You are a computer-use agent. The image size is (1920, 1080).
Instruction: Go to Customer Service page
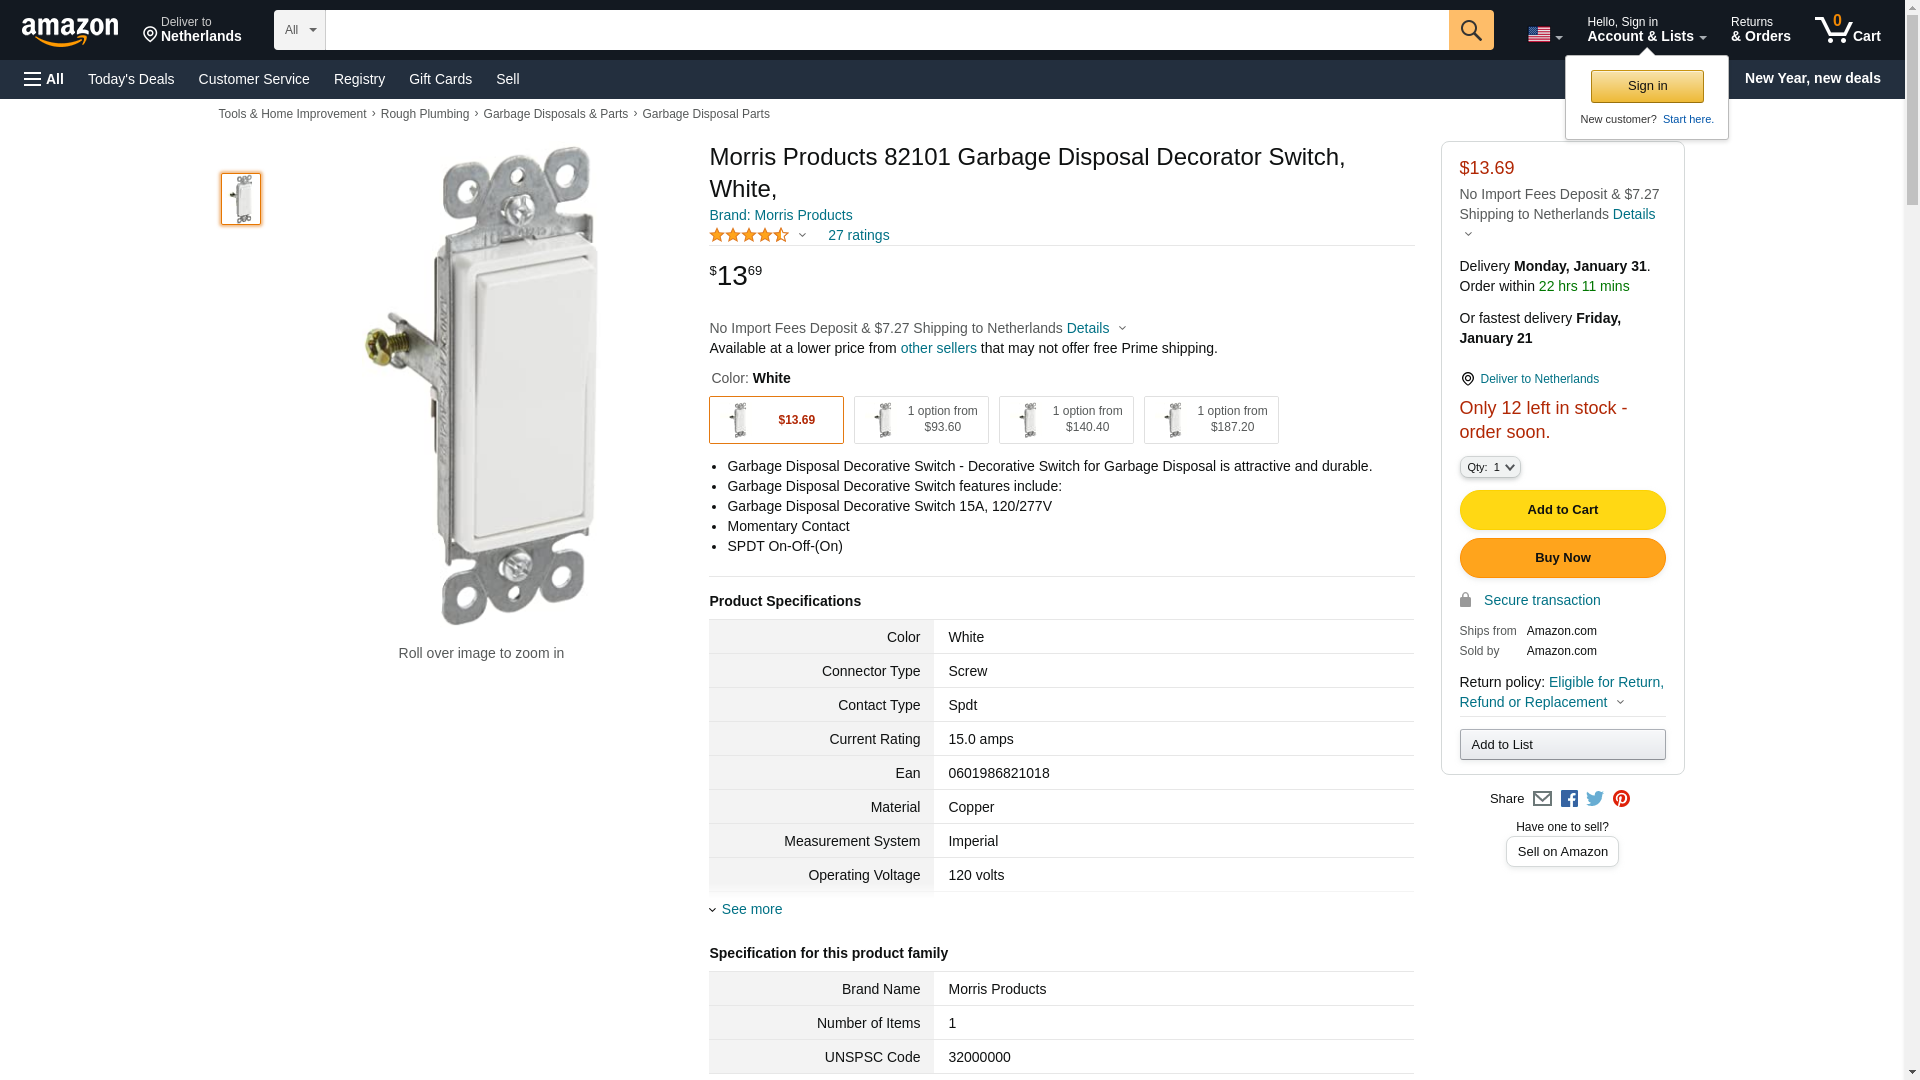coord(254,79)
